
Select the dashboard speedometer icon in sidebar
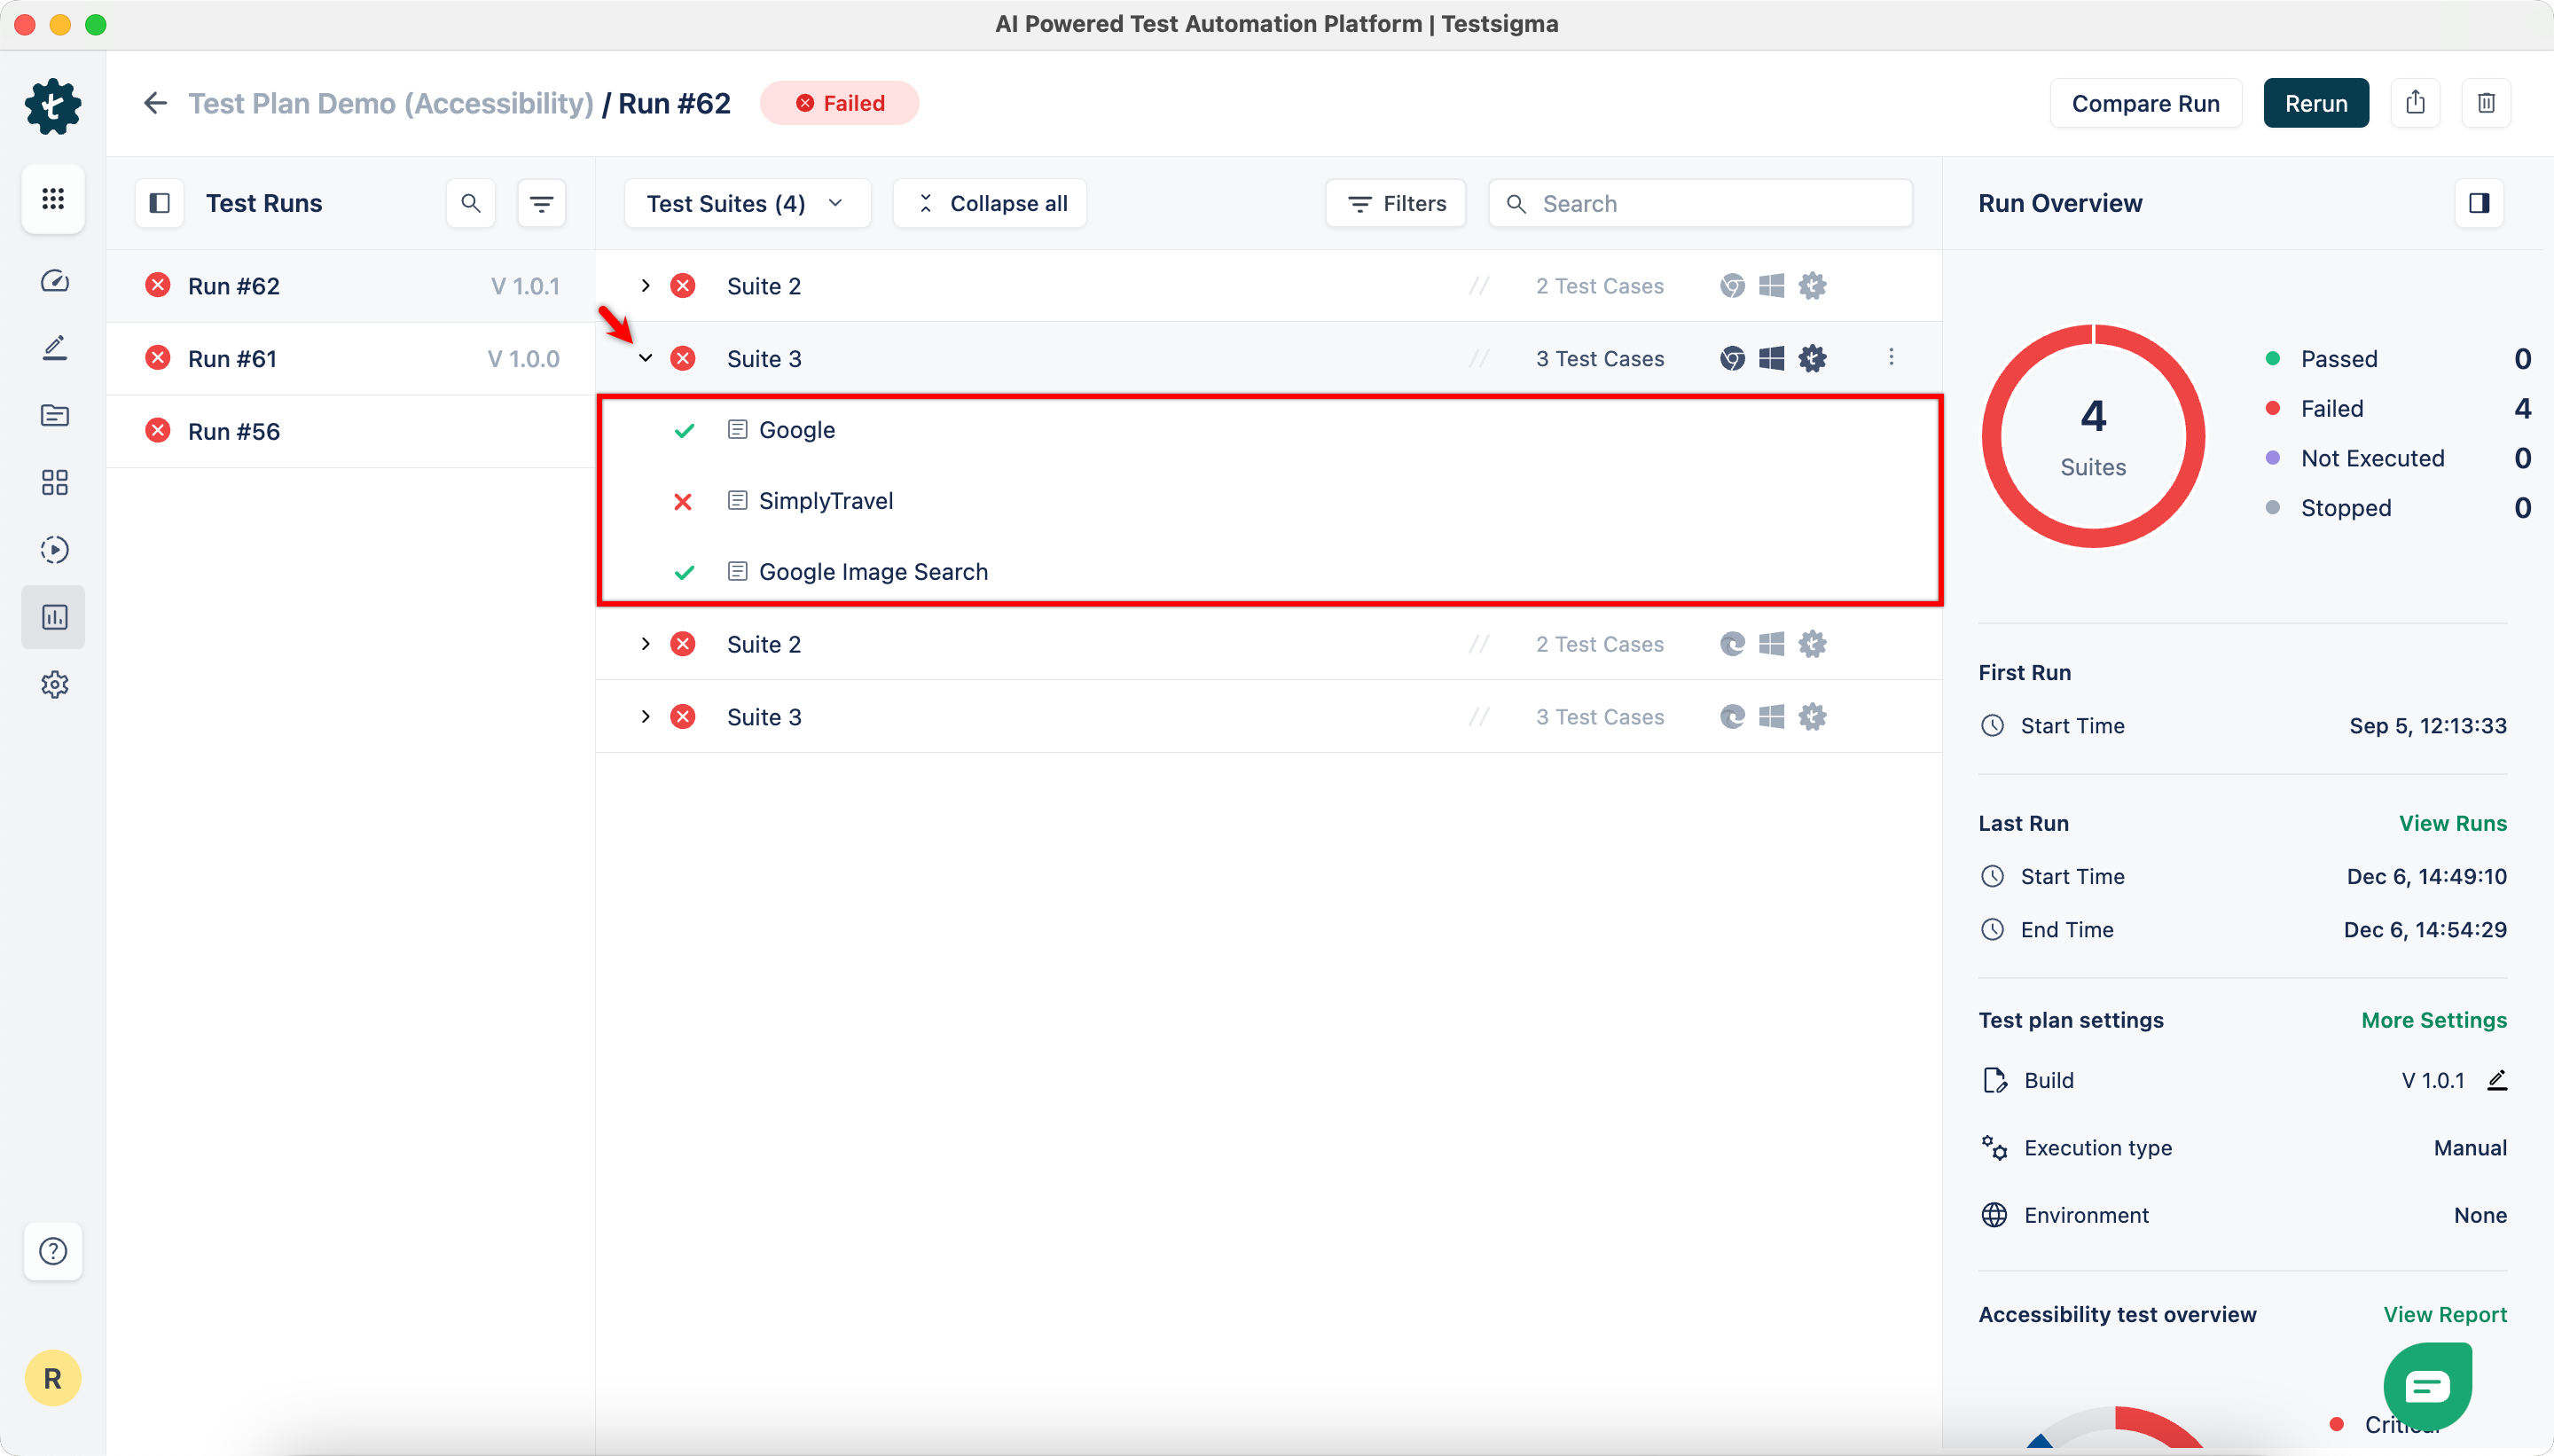(x=53, y=281)
